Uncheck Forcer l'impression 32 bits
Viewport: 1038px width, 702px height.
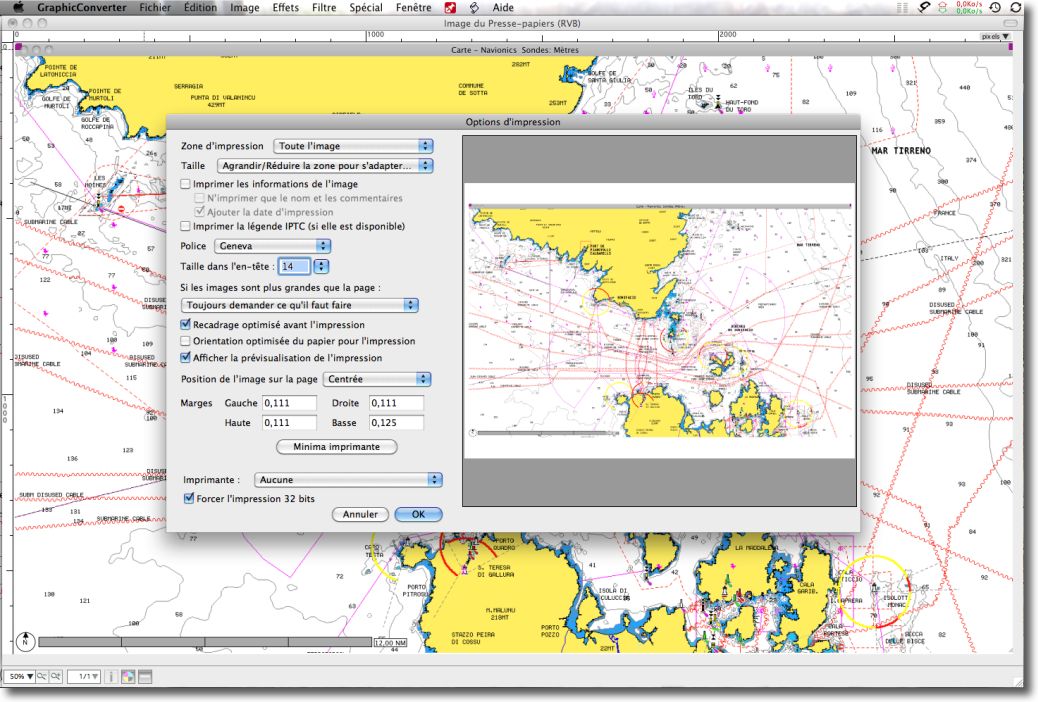coord(189,498)
